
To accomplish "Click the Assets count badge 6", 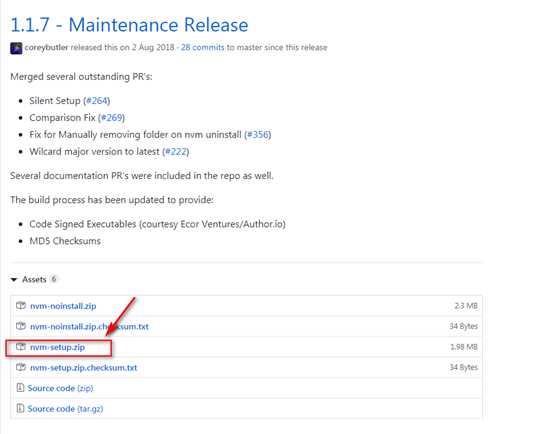I will (54, 279).
